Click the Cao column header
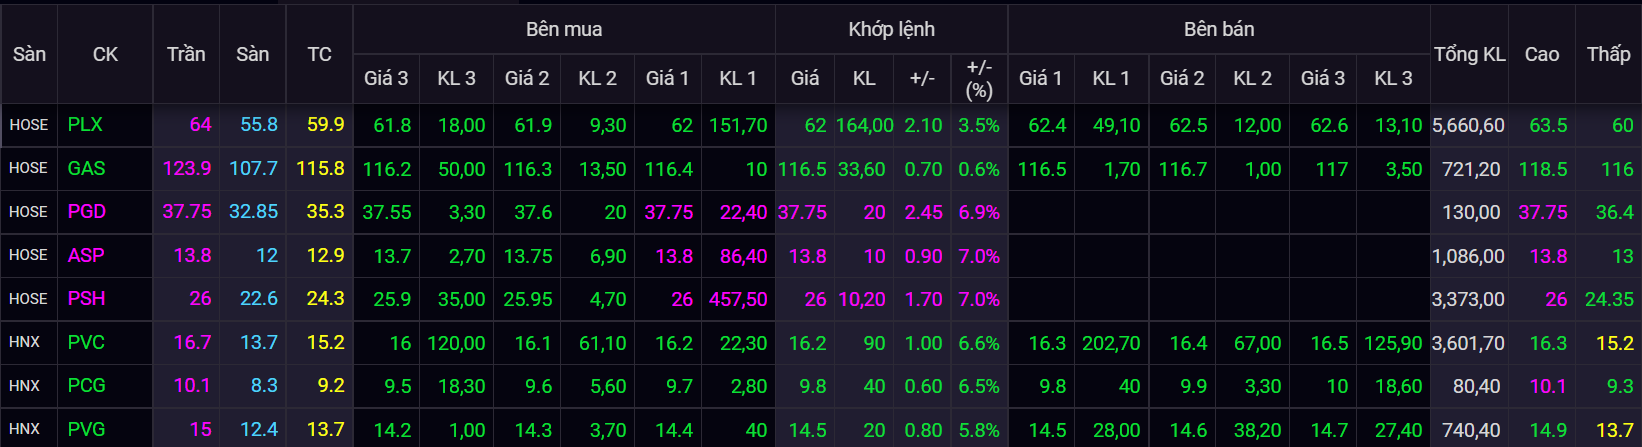This screenshot has width=1642, height=447. tap(1541, 55)
